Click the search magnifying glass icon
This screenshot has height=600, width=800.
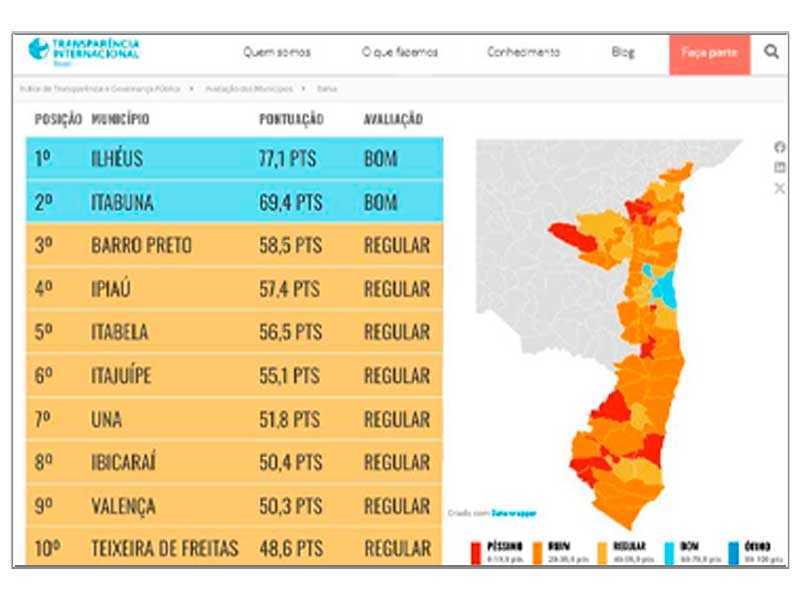(x=771, y=52)
